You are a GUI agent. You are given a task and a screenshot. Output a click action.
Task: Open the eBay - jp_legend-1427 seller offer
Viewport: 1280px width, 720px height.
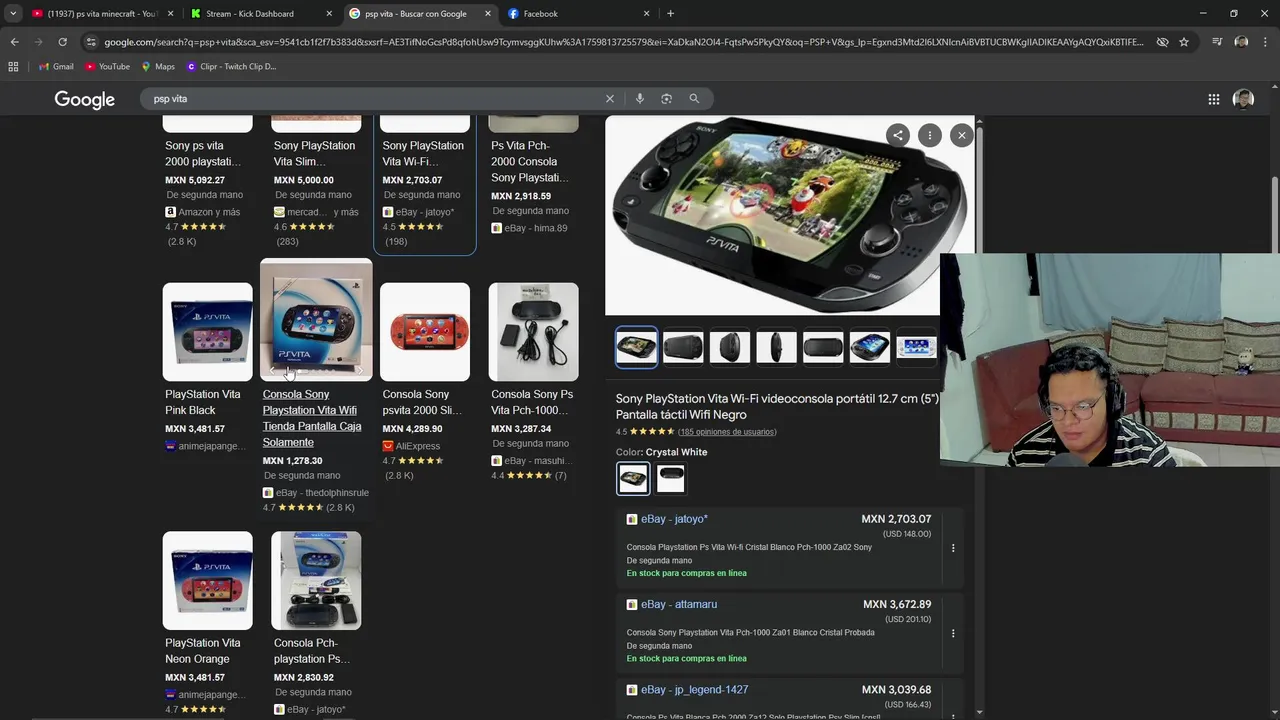(694, 689)
